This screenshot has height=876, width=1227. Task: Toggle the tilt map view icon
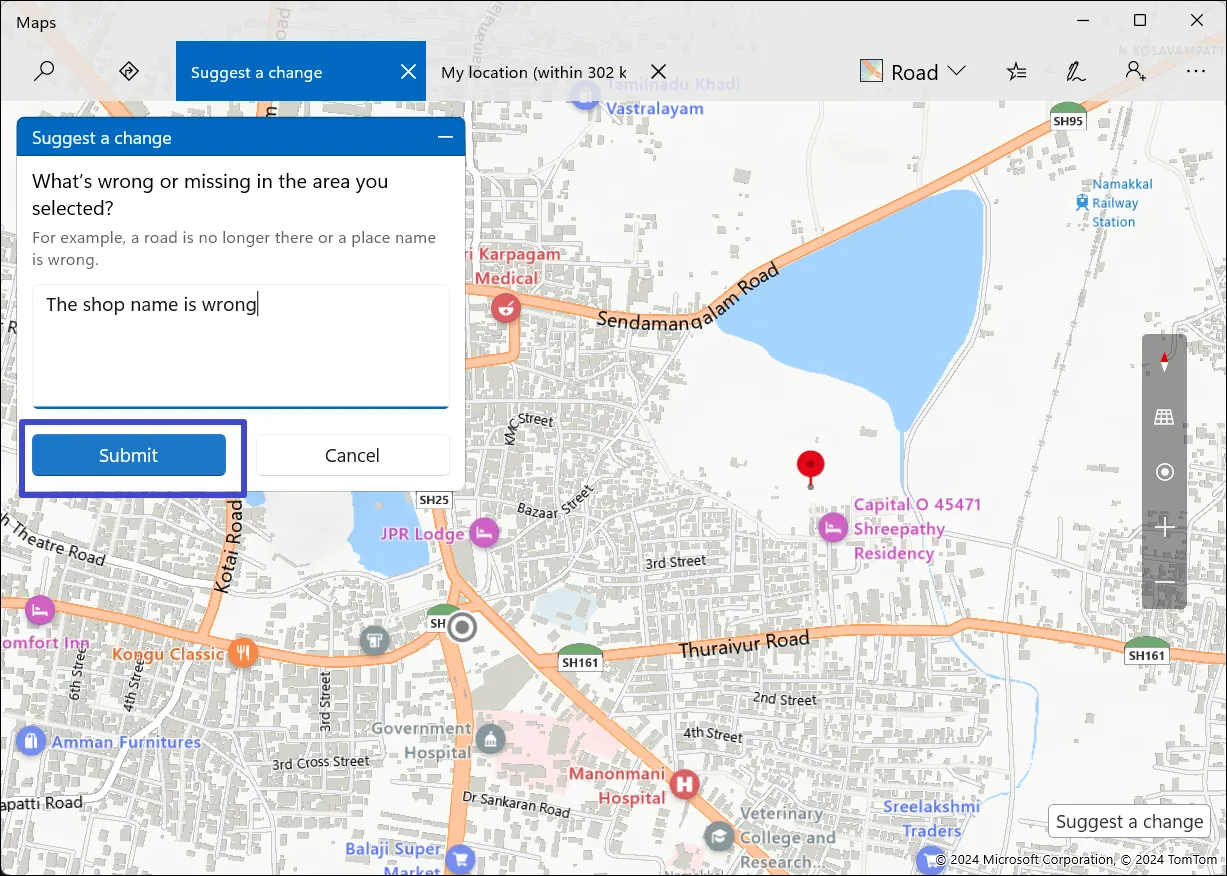click(x=1164, y=417)
